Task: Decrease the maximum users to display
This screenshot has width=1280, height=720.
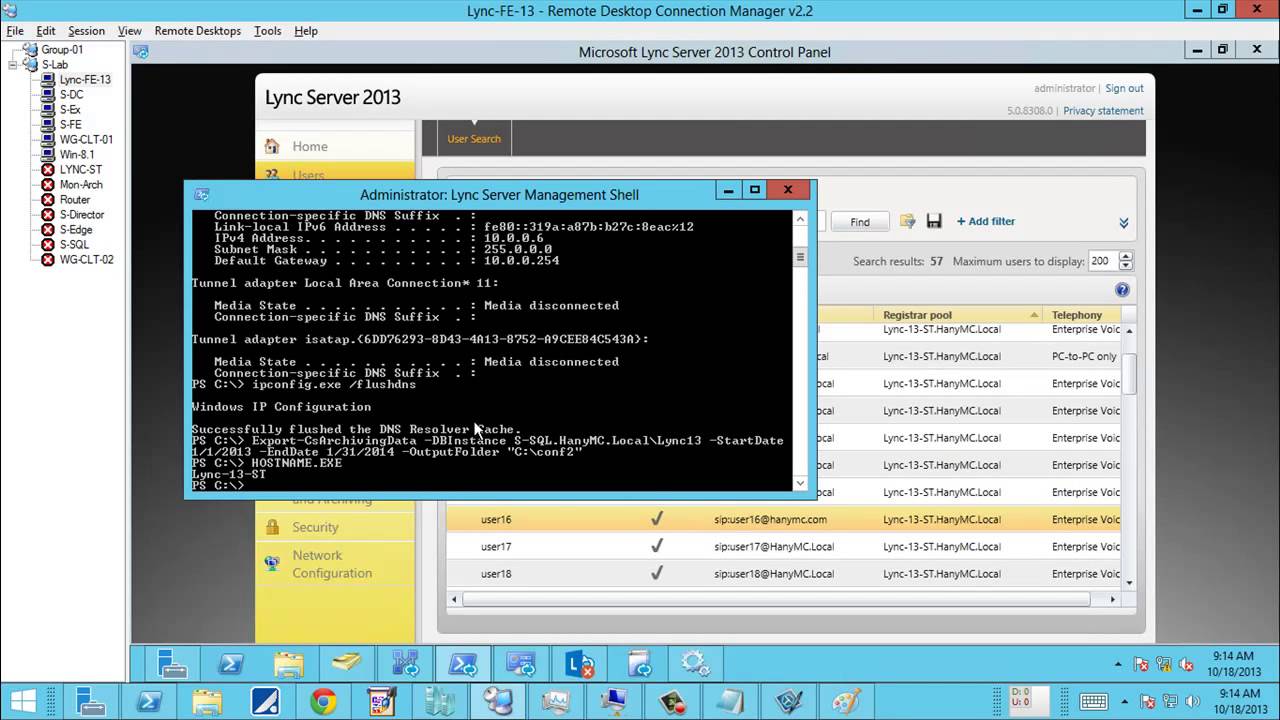Action: point(1126,266)
